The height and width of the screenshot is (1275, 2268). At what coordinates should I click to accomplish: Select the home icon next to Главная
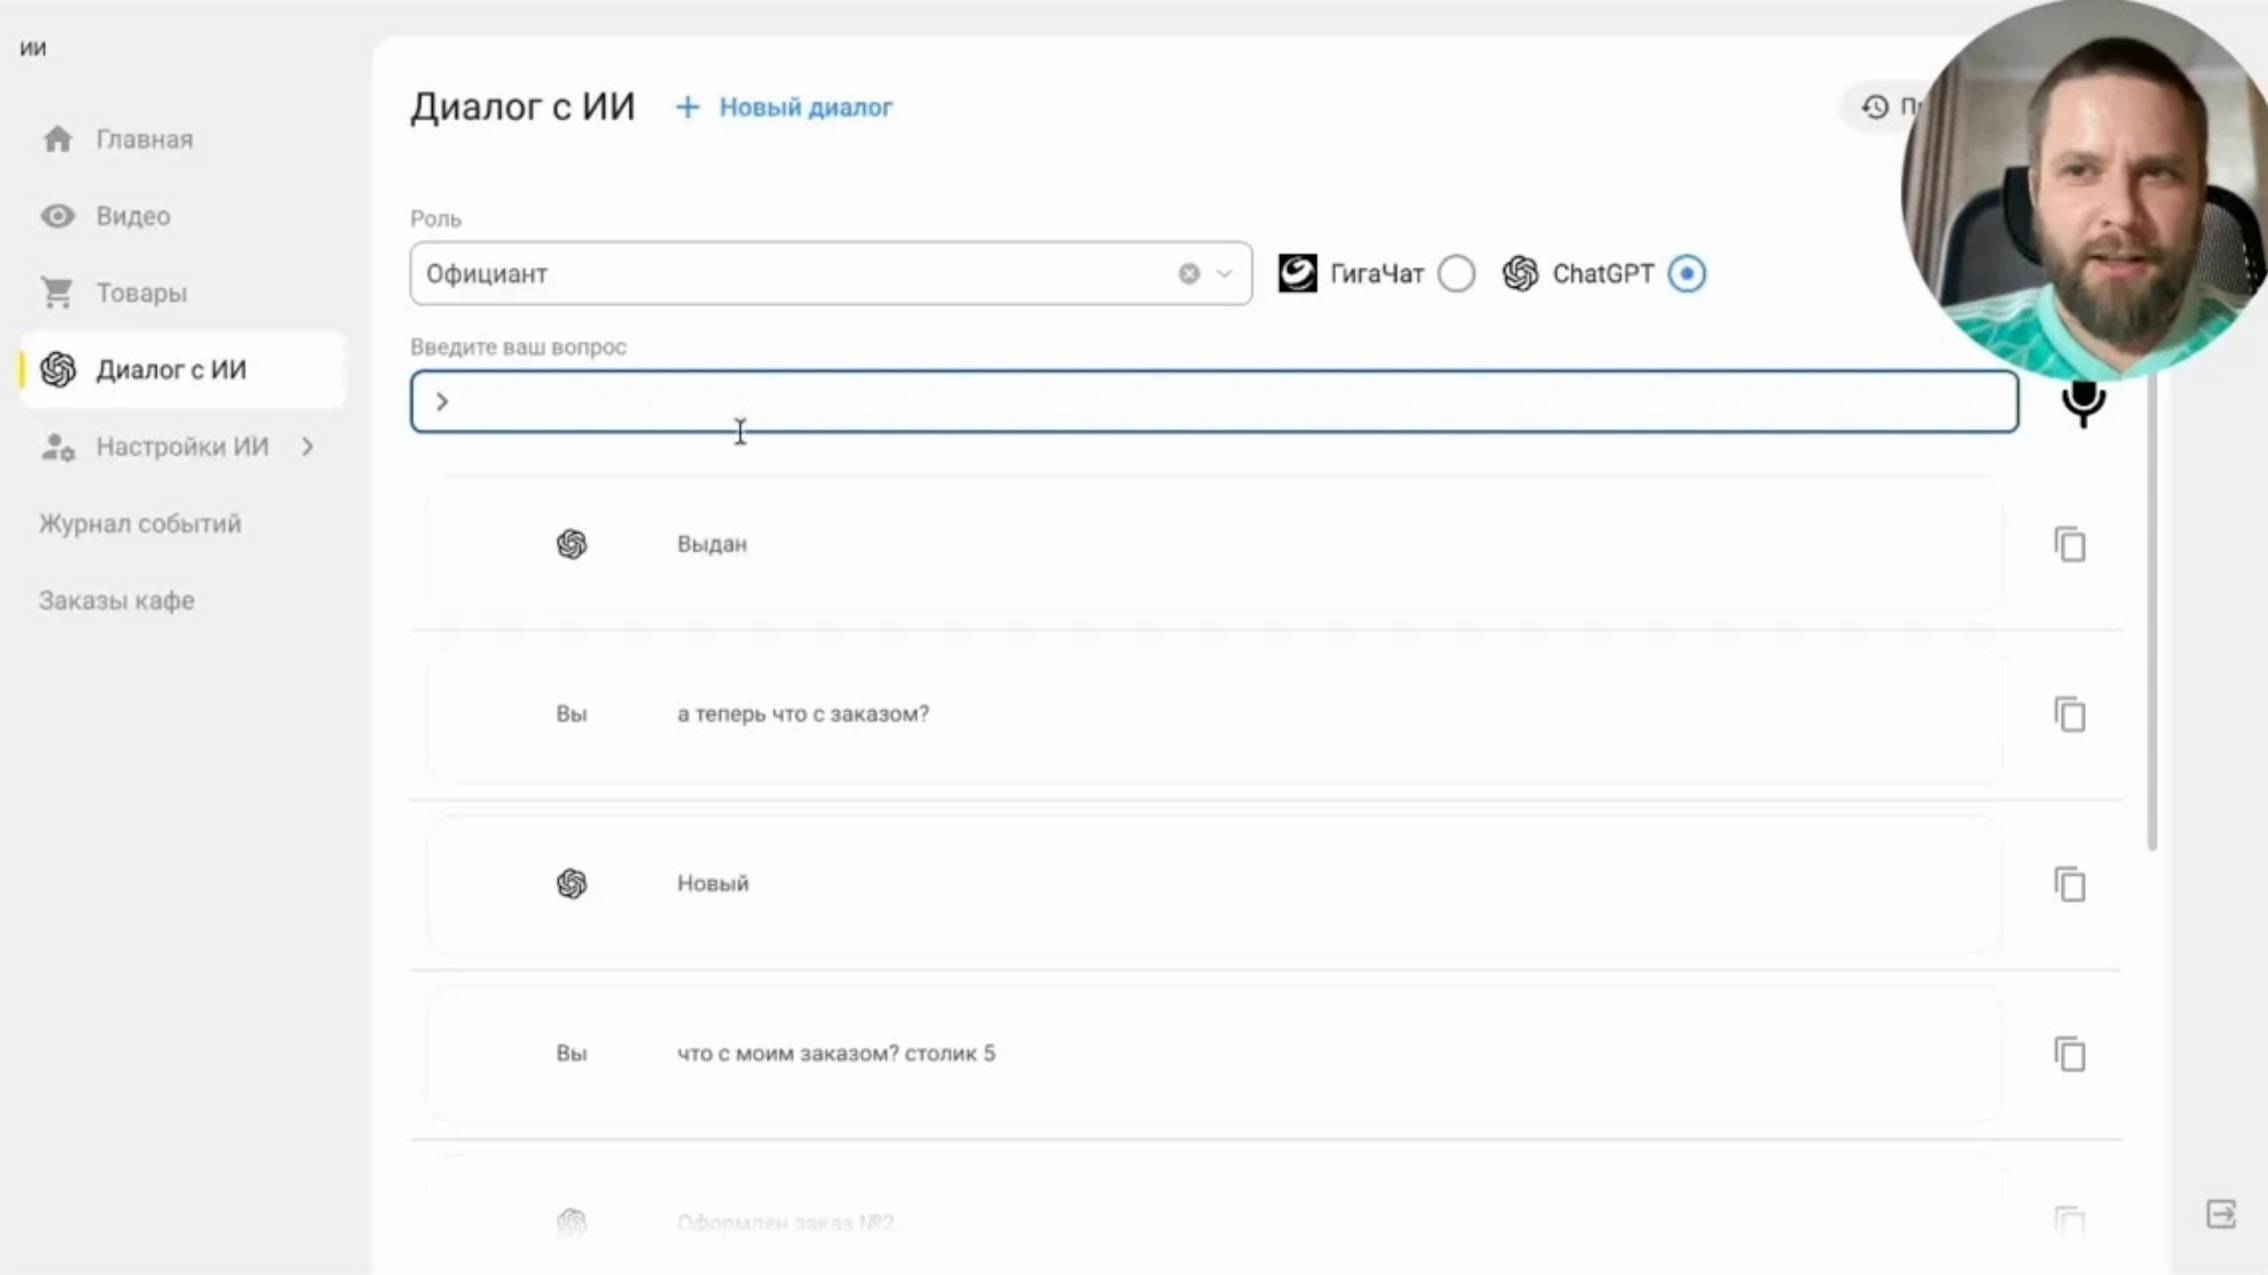57,139
